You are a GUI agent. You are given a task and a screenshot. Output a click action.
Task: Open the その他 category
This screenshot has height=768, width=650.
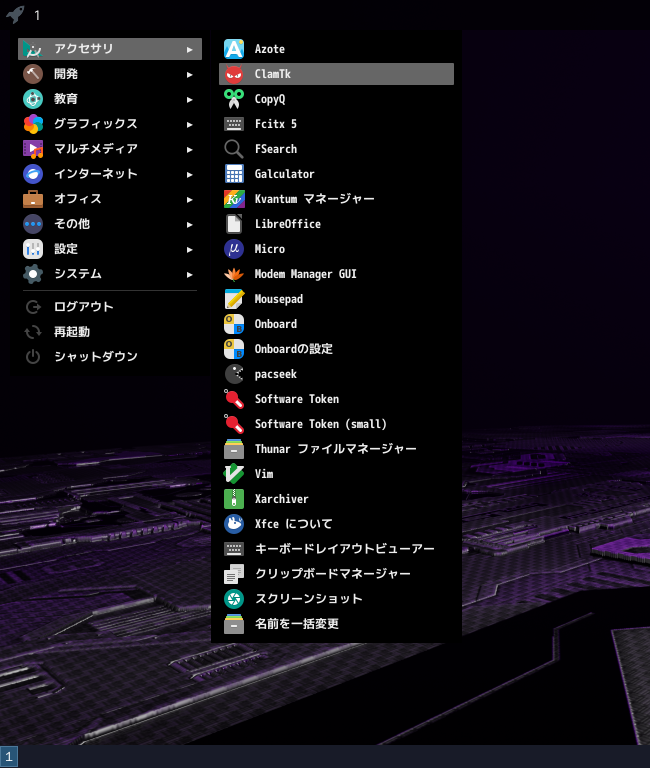click(x=110, y=224)
